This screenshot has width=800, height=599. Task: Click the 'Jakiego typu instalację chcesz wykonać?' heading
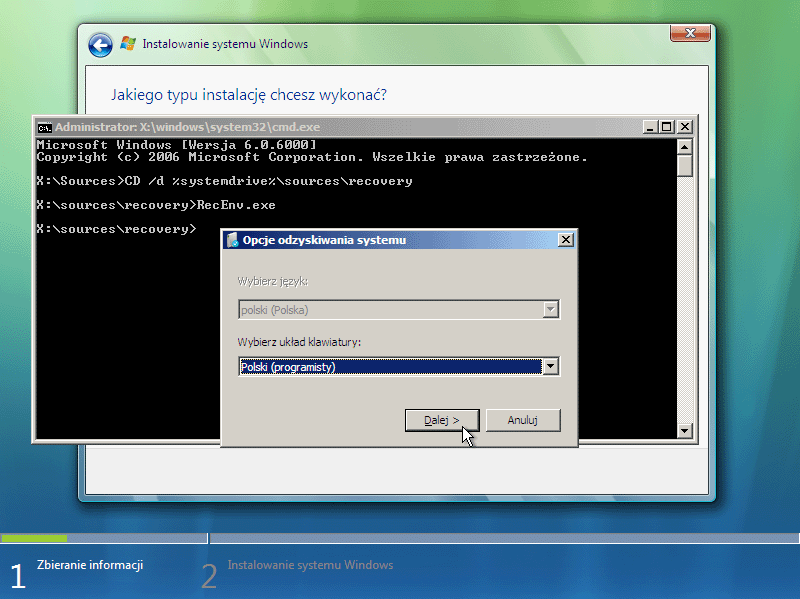[249, 95]
